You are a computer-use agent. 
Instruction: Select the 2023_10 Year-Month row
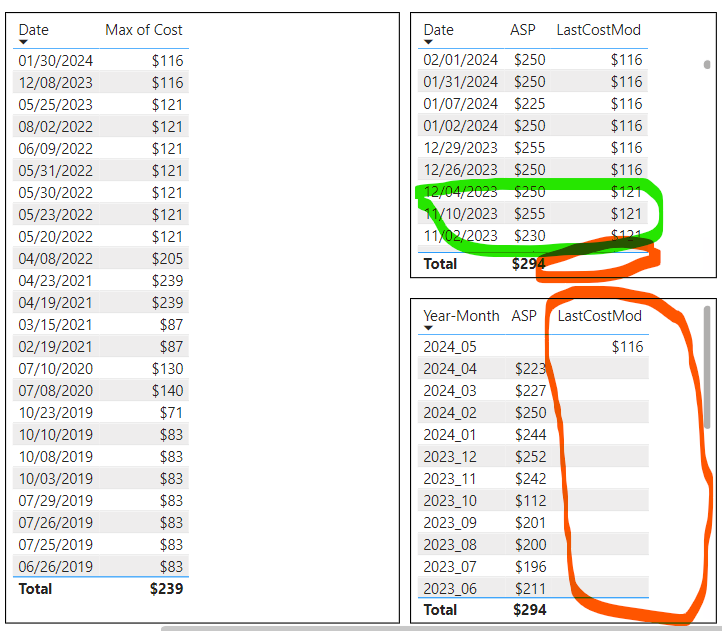[533, 501]
